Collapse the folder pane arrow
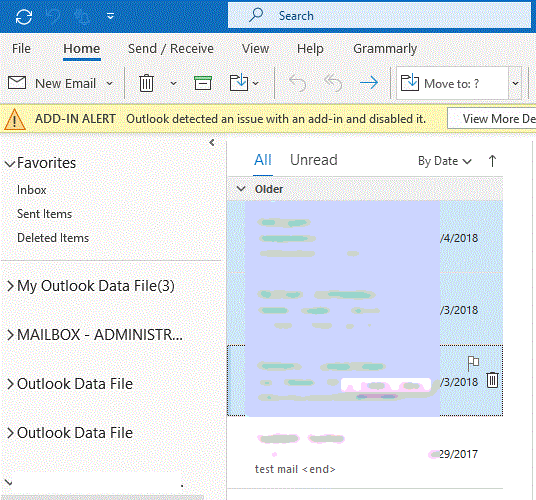 [x=212, y=143]
